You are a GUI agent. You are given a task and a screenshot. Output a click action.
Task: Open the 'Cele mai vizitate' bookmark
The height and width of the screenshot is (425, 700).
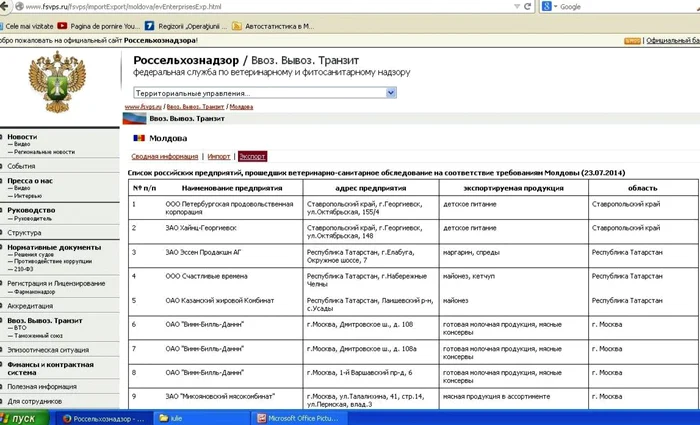point(27,26)
